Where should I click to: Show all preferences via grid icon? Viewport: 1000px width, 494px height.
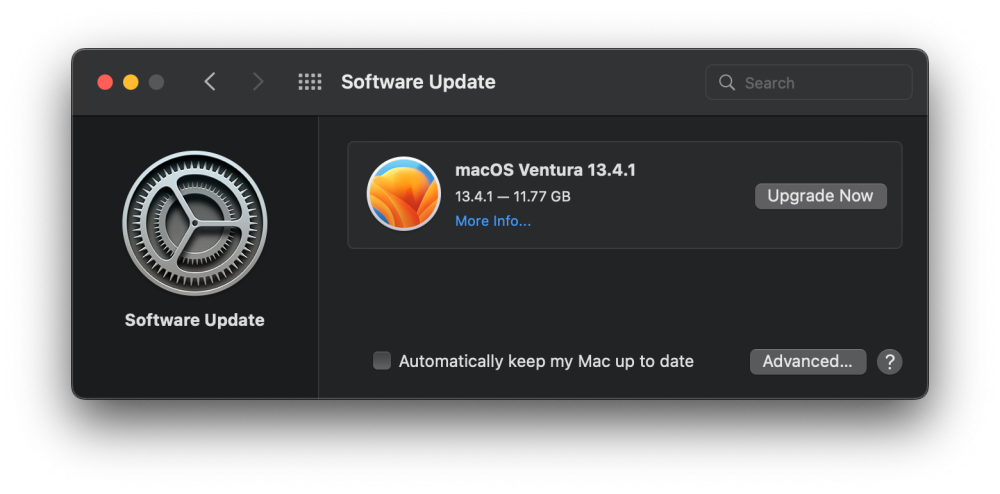(310, 82)
